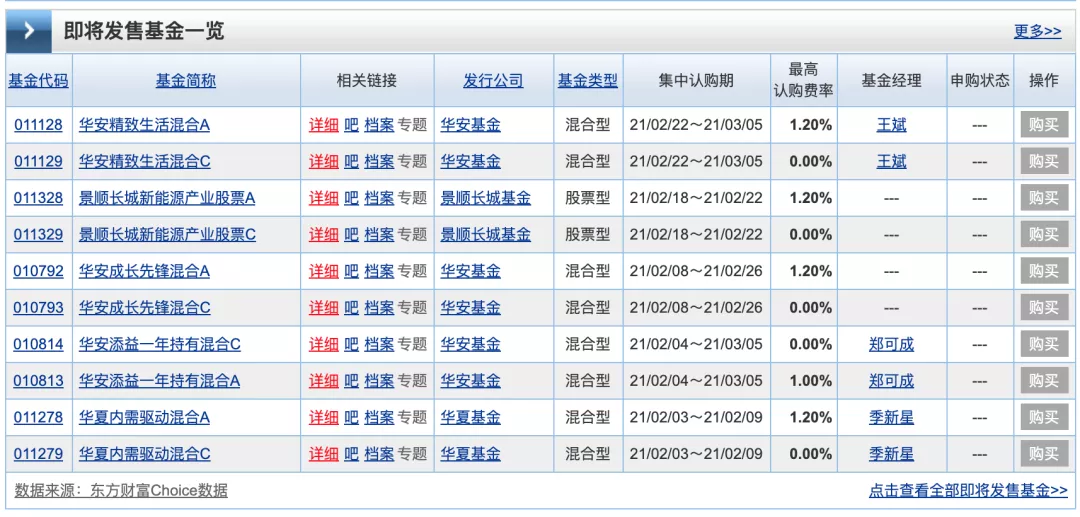This screenshot has width=1080, height=517.
Task: Select subscription period 21/02/18～21/02/22 for 011328
Action: (696, 198)
